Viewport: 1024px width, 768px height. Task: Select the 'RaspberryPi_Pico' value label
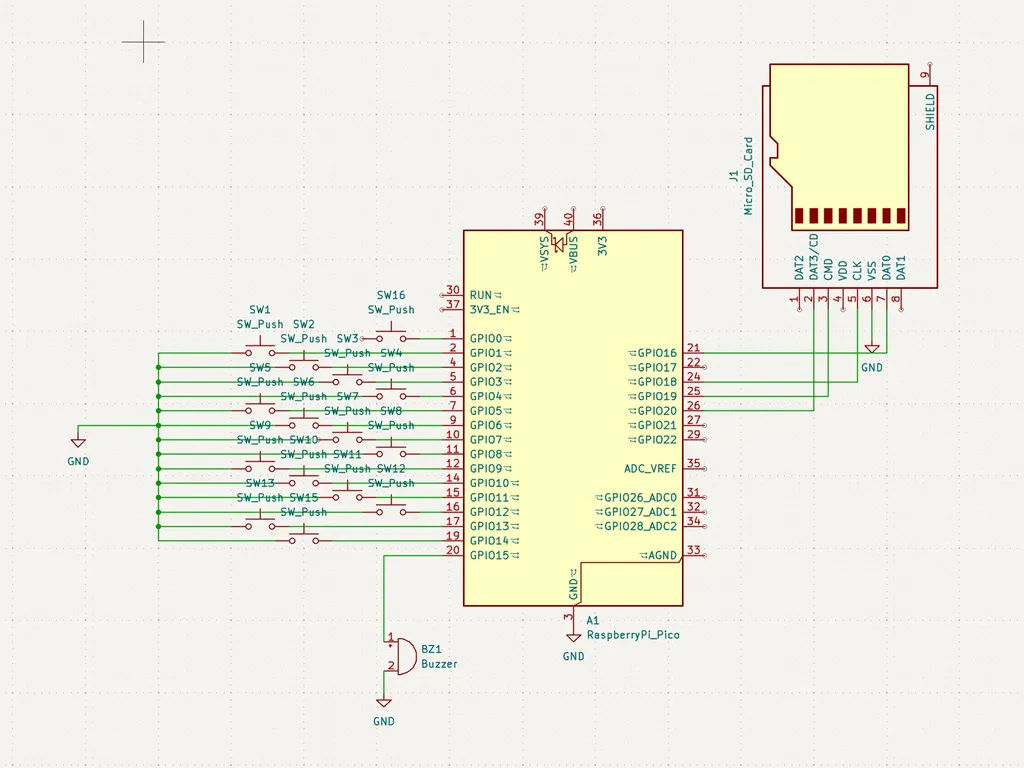point(633,635)
